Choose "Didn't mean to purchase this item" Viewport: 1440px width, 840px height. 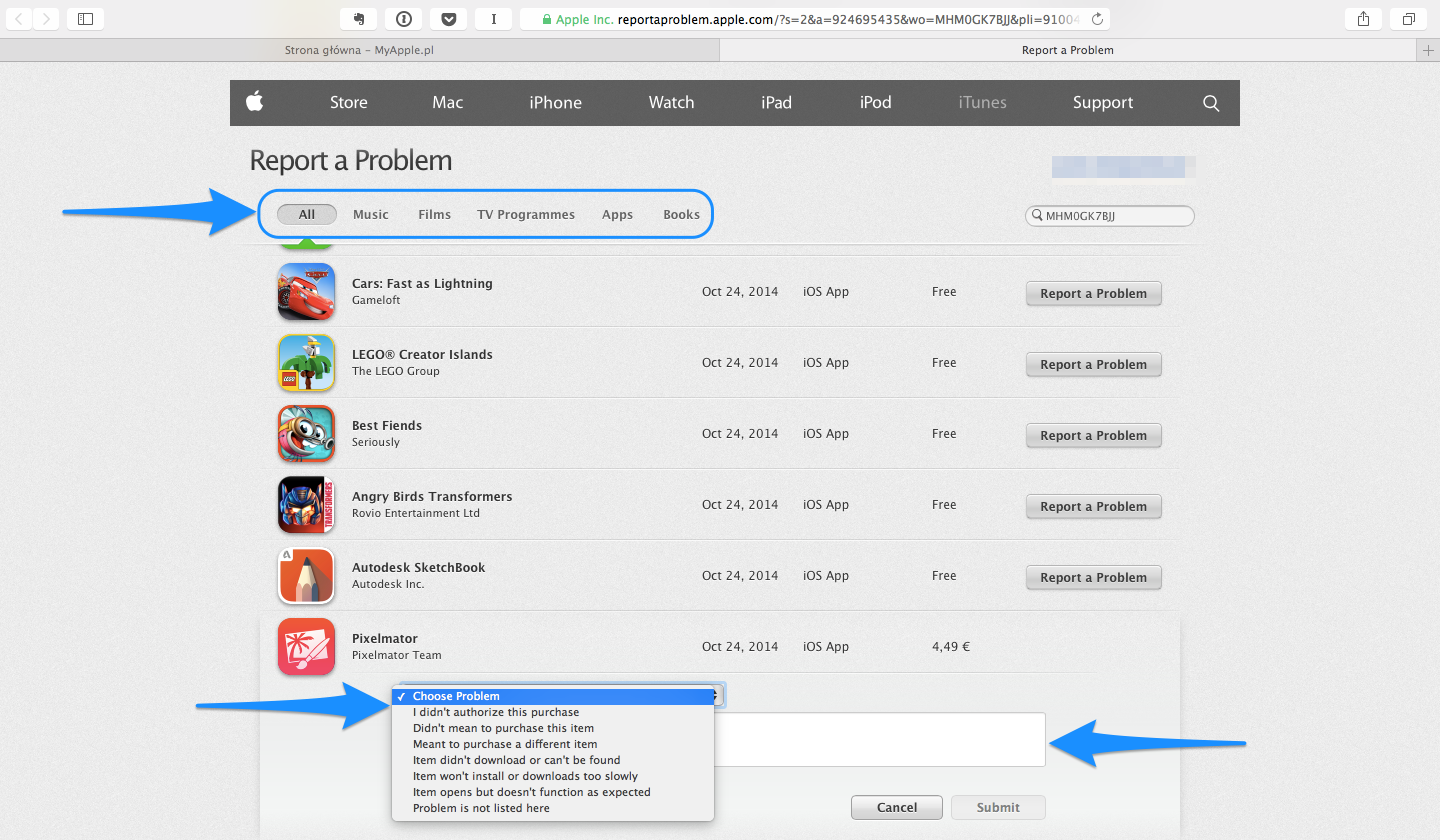tap(553, 728)
